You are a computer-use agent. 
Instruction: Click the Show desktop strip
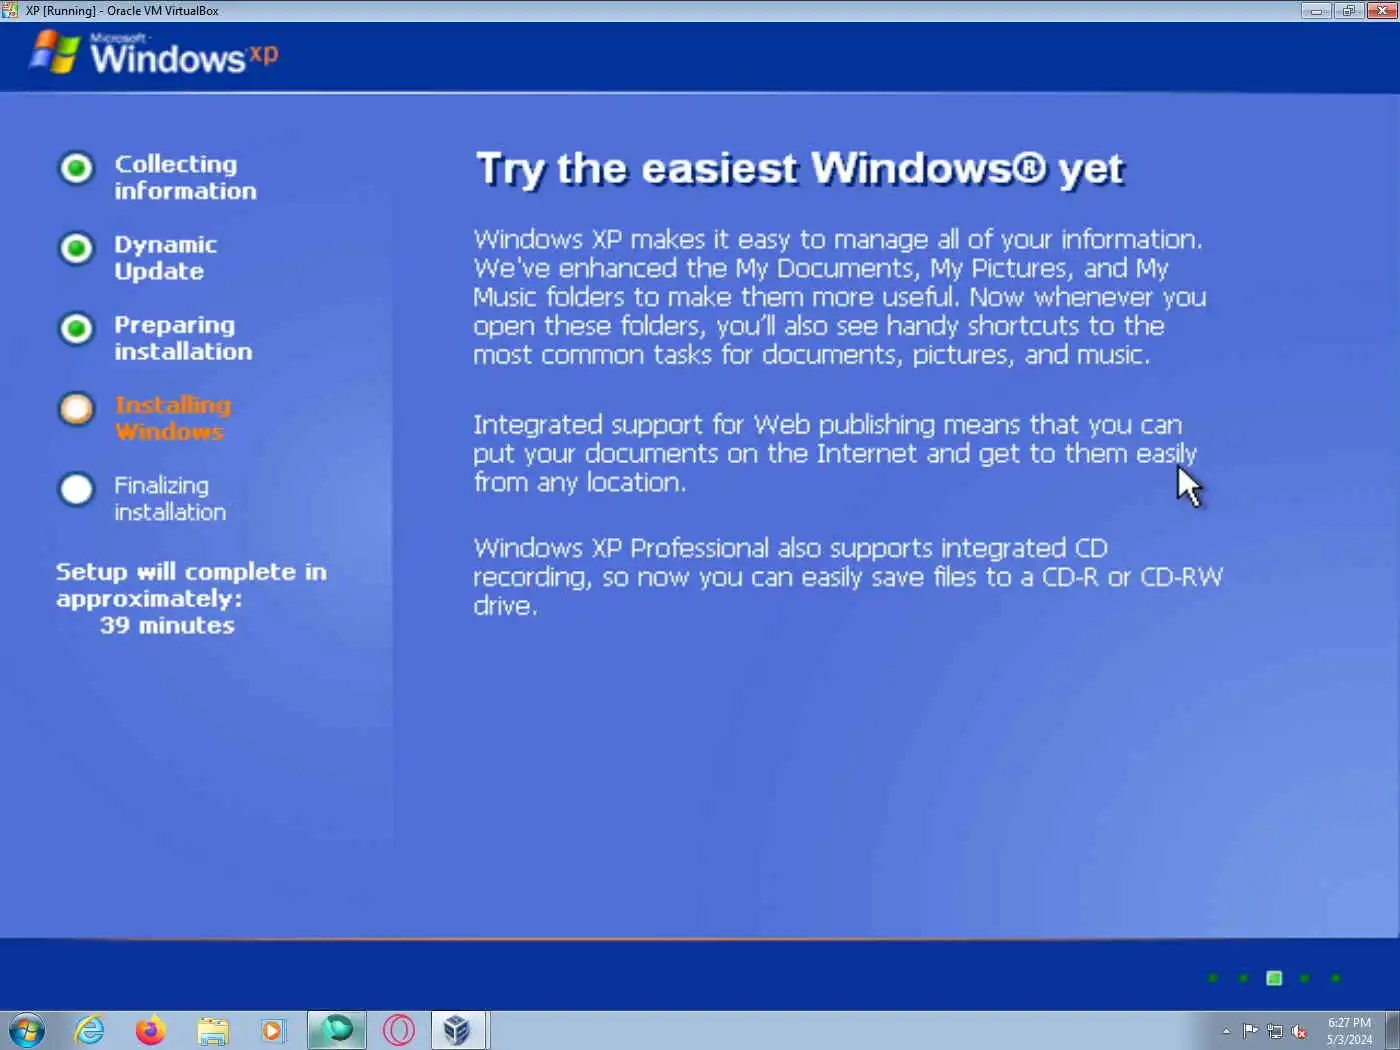(1392, 1030)
